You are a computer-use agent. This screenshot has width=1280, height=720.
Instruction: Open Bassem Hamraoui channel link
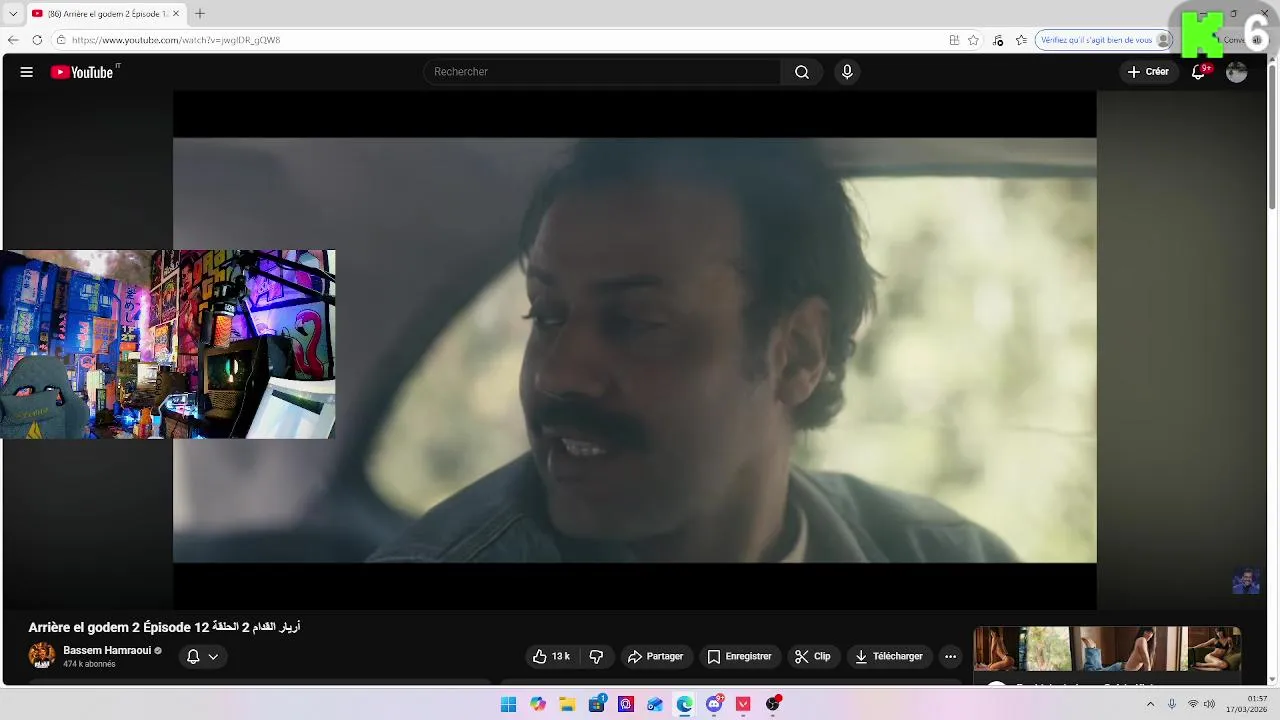coord(107,650)
